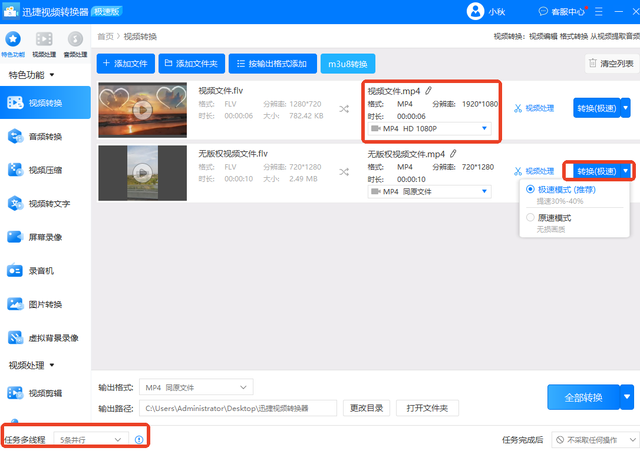
Task: Click the 输出路径 path field
Action: (x=238, y=408)
